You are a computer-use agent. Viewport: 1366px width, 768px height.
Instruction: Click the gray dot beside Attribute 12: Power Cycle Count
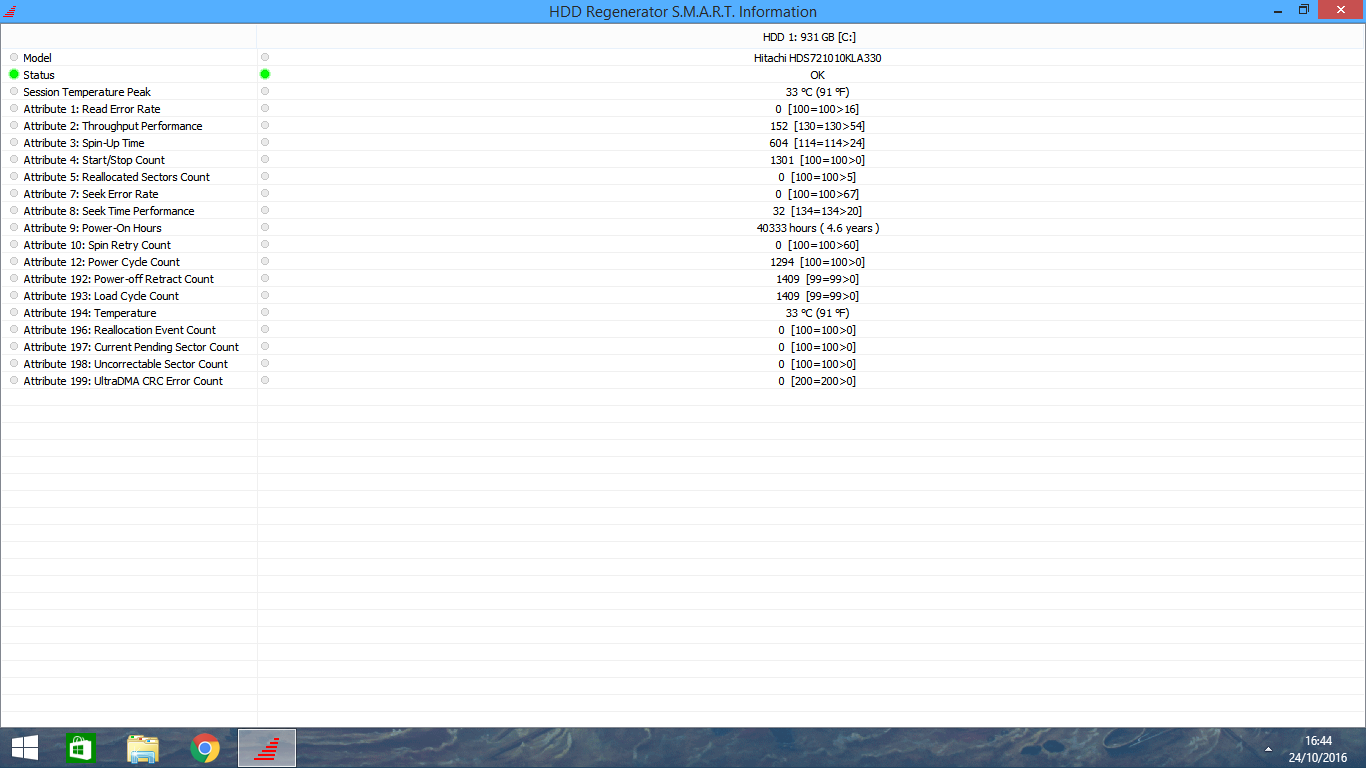pos(14,261)
